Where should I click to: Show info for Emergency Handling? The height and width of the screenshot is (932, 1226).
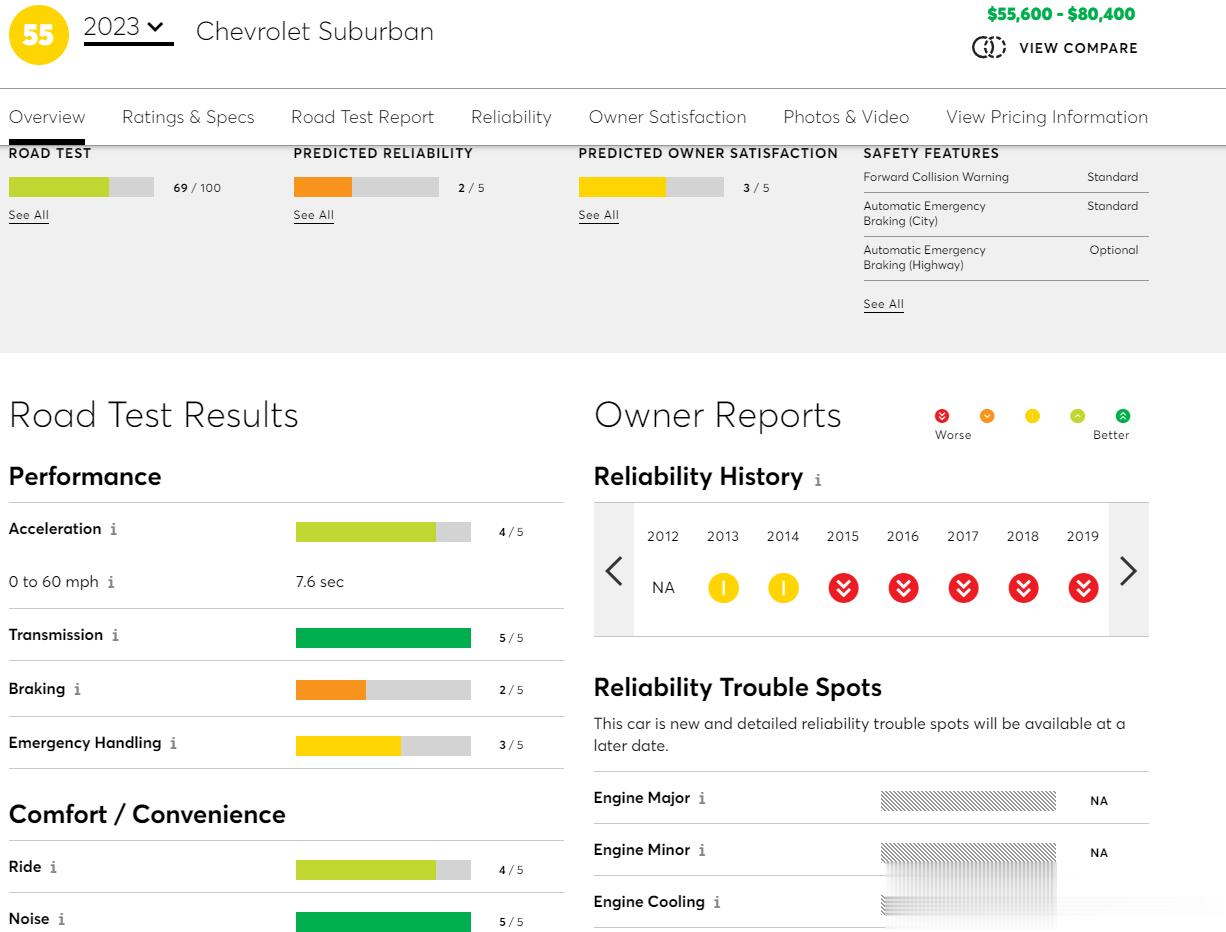point(173,744)
